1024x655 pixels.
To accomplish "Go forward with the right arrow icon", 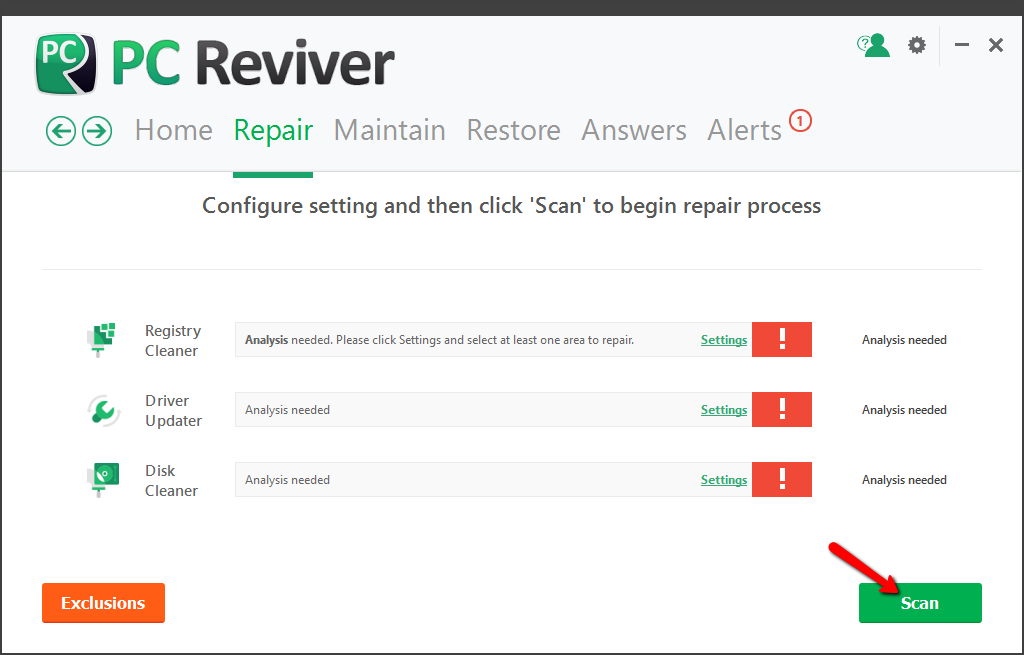I will click(97, 131).
